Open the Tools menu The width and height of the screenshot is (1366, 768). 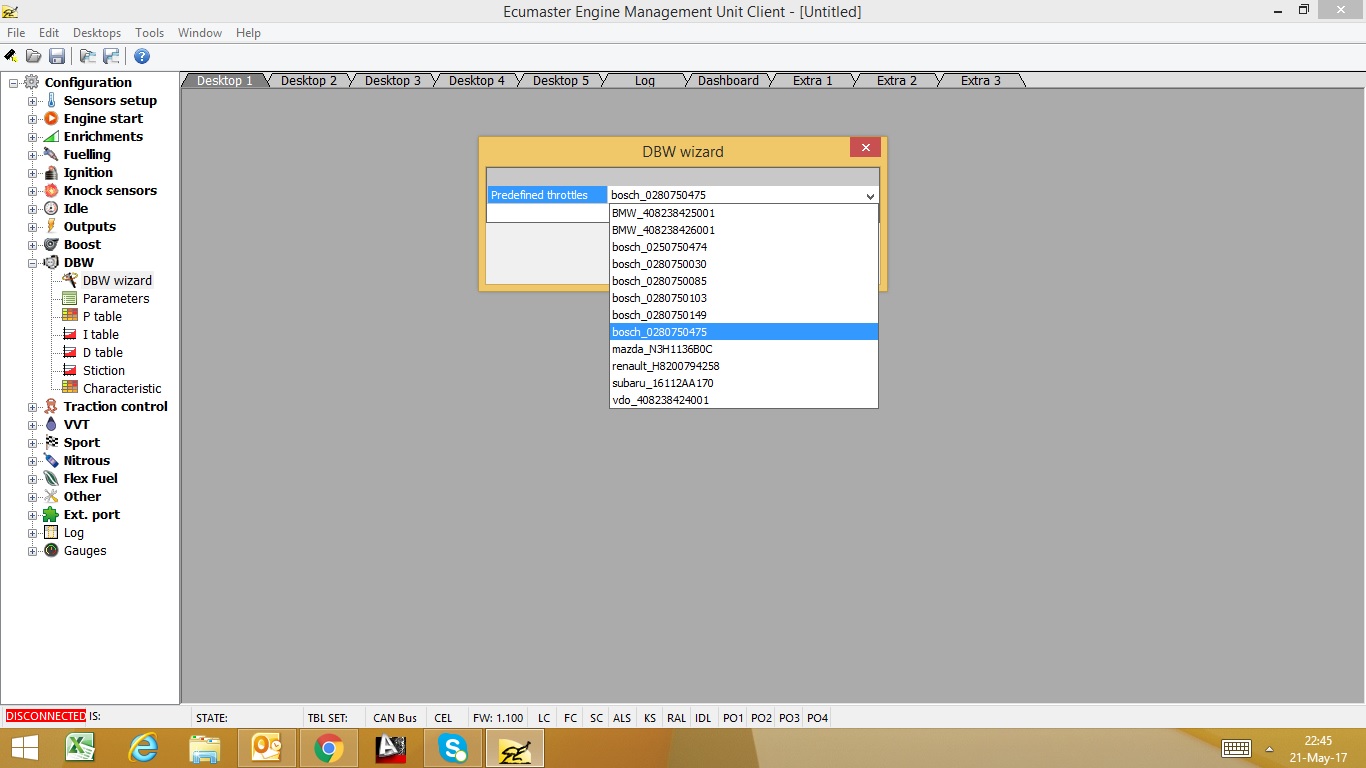pyautogui.click(x=149, y=33)
